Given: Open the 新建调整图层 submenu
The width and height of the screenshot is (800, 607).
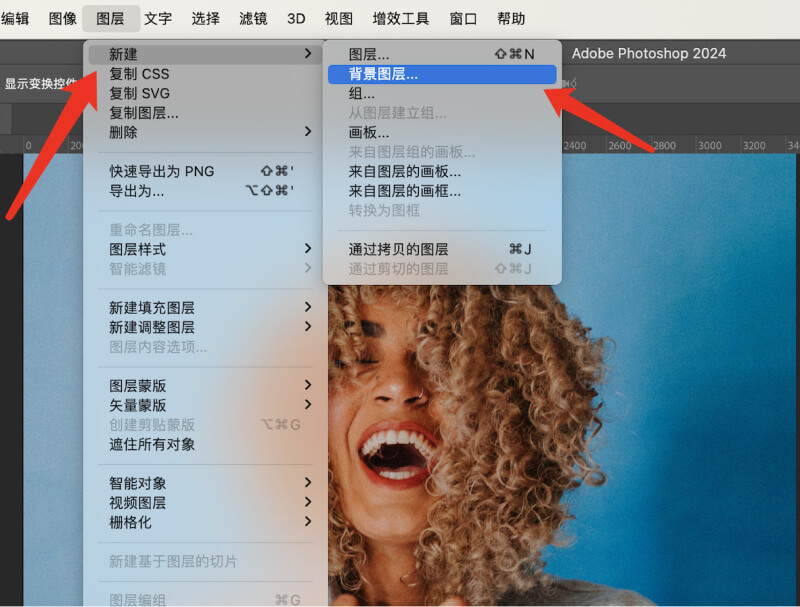Looking at the screenshot, I should click(x=308, y=327).
